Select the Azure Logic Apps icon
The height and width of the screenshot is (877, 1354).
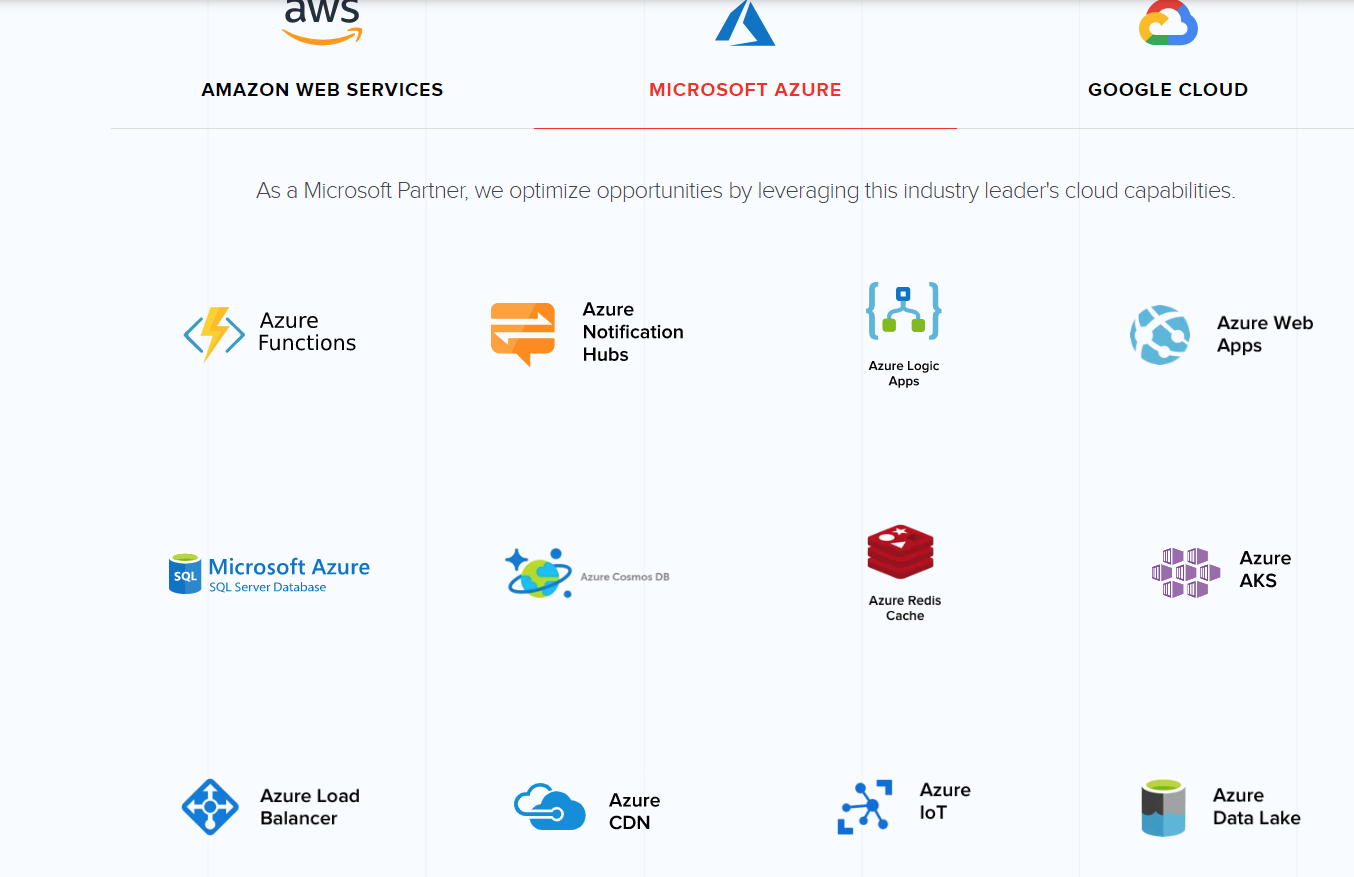tap(903, 311)
